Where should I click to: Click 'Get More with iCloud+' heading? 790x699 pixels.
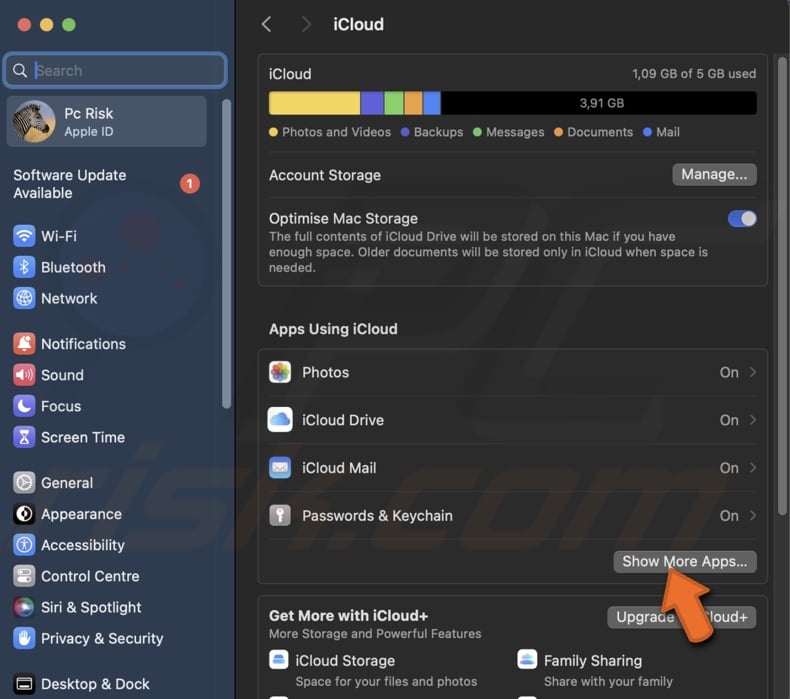[348, 616]
